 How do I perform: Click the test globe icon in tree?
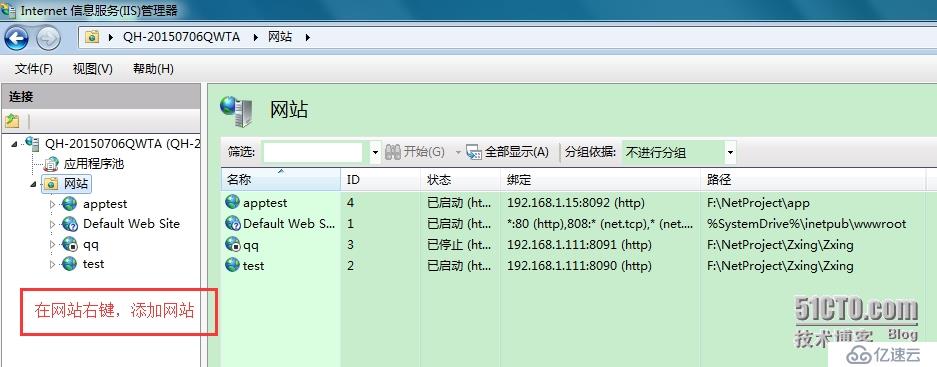pos(70,264)
